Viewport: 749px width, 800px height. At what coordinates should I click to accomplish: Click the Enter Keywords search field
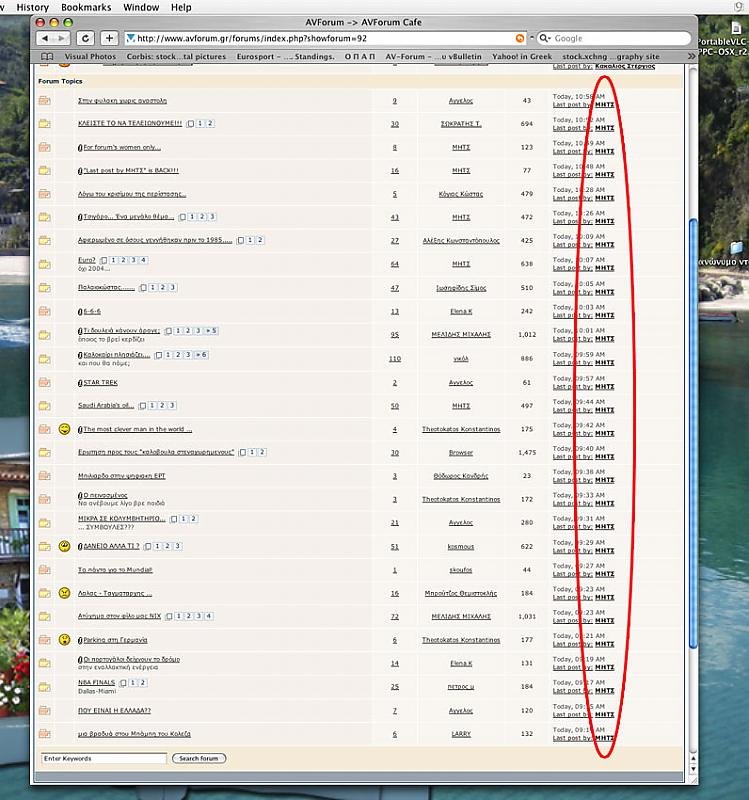click(102, 759)
